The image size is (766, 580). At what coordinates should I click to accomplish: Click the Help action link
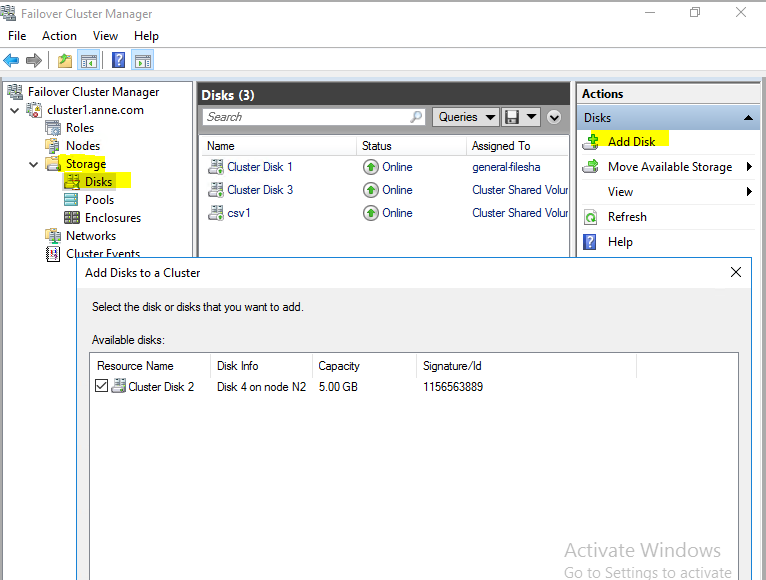click(x=620, y=242)
